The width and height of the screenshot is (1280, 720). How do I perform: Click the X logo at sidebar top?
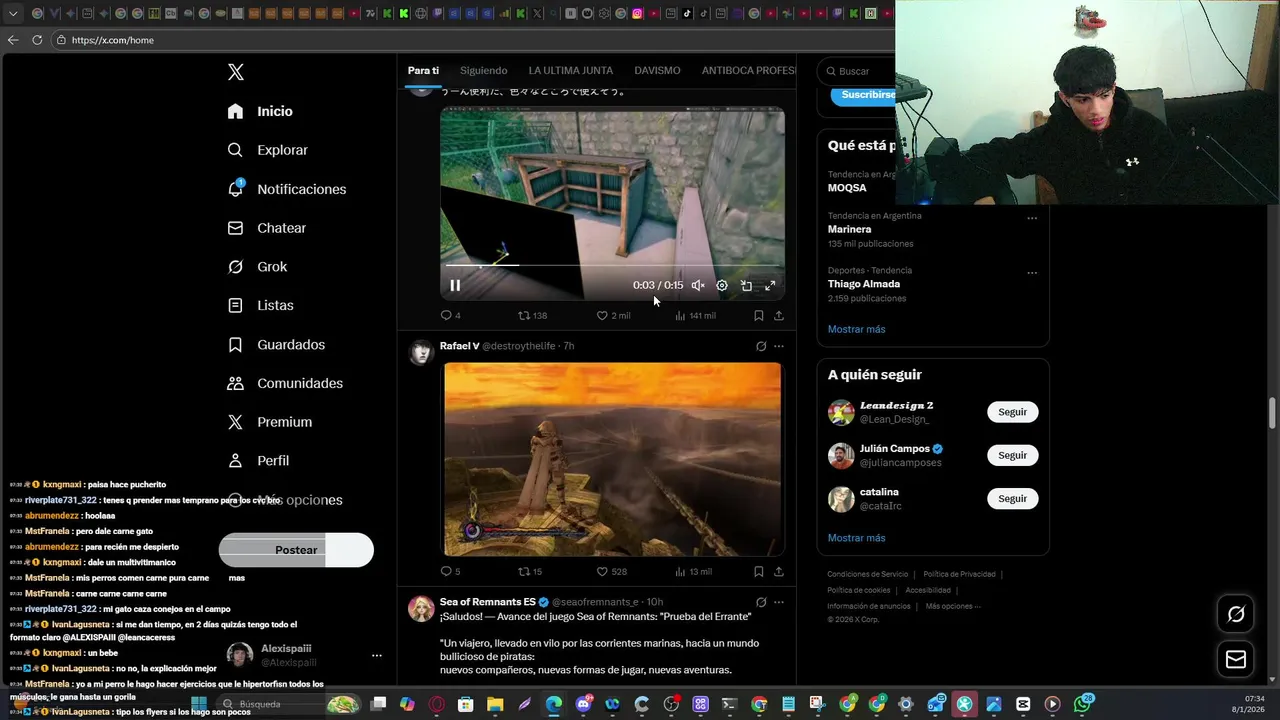pos(236,72)
